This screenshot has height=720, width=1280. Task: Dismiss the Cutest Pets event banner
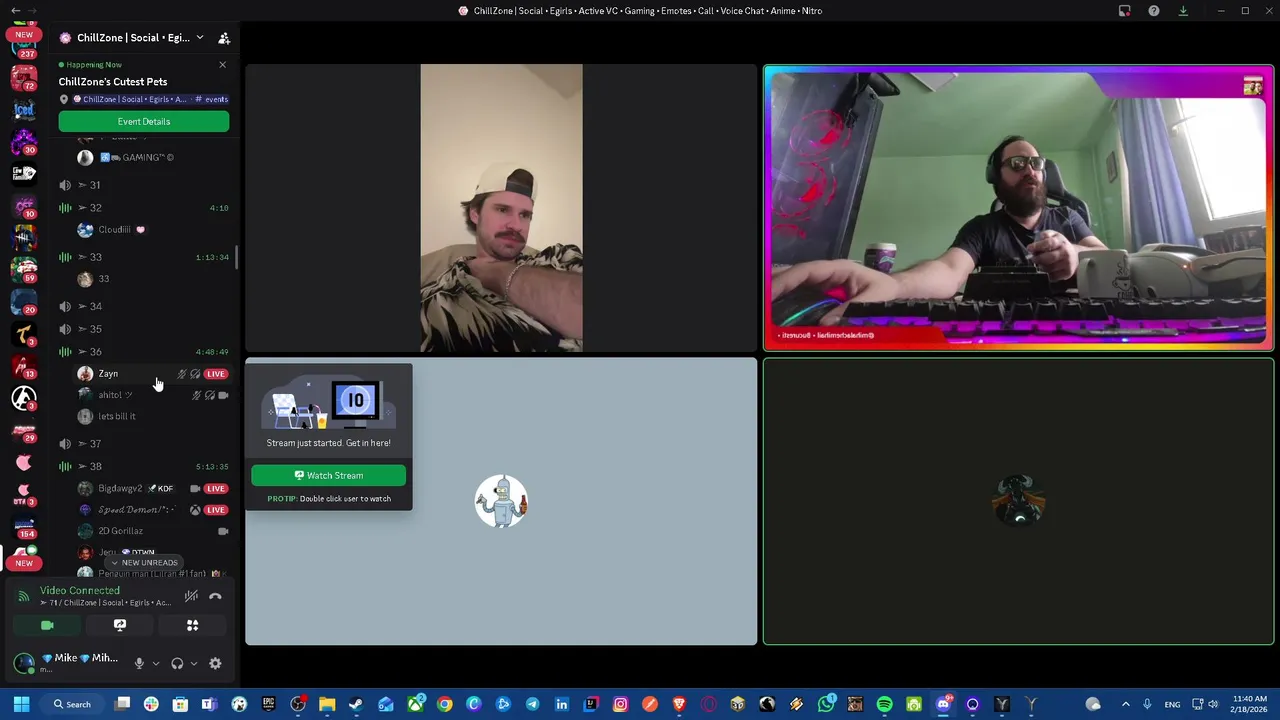tap(222, 65)
